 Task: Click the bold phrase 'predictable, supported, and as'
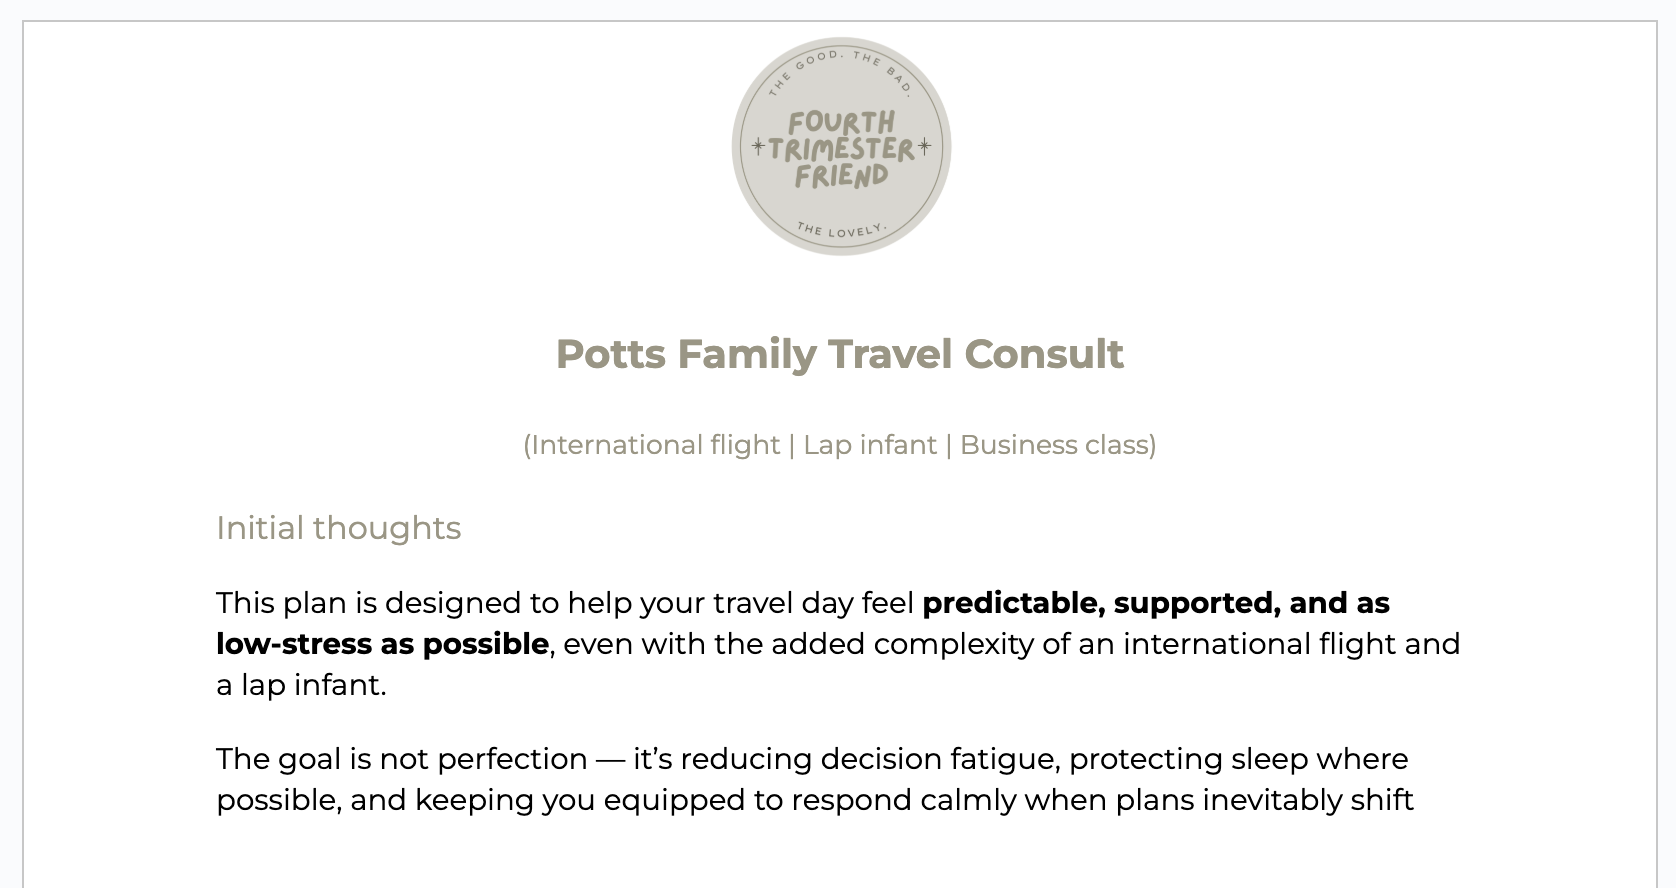[1156, 603]
